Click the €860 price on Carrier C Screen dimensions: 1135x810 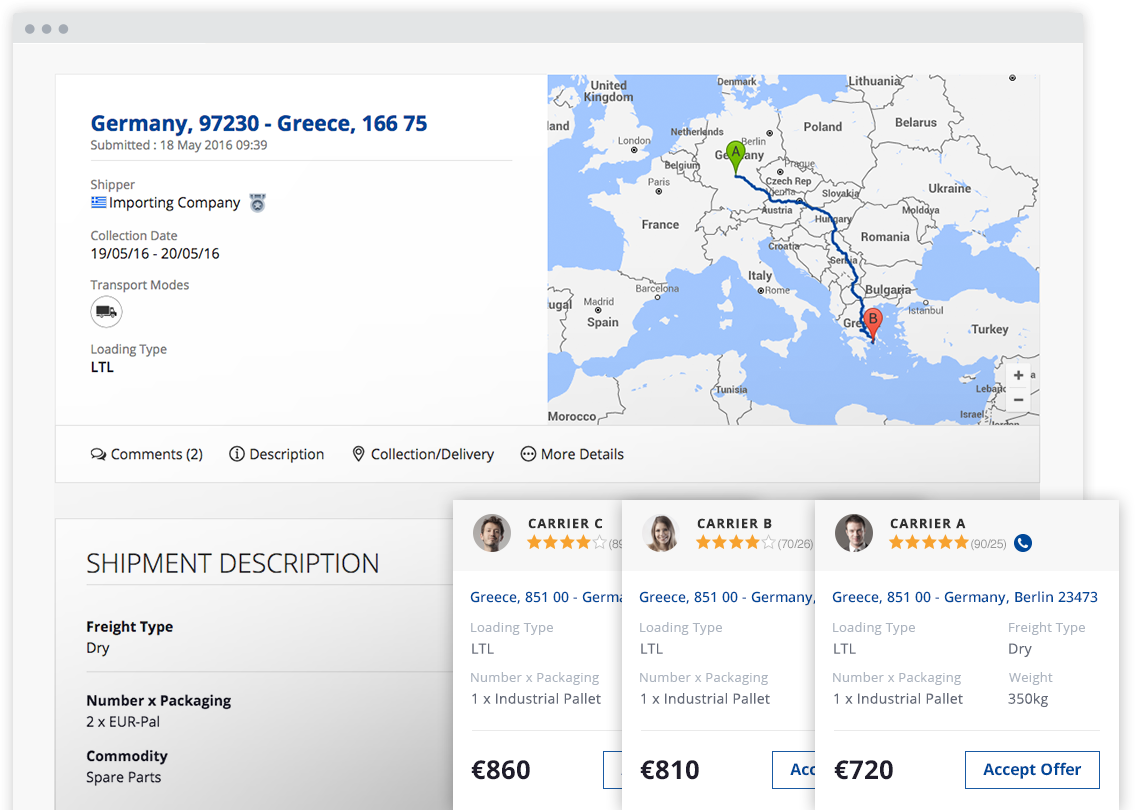(501, 769)
